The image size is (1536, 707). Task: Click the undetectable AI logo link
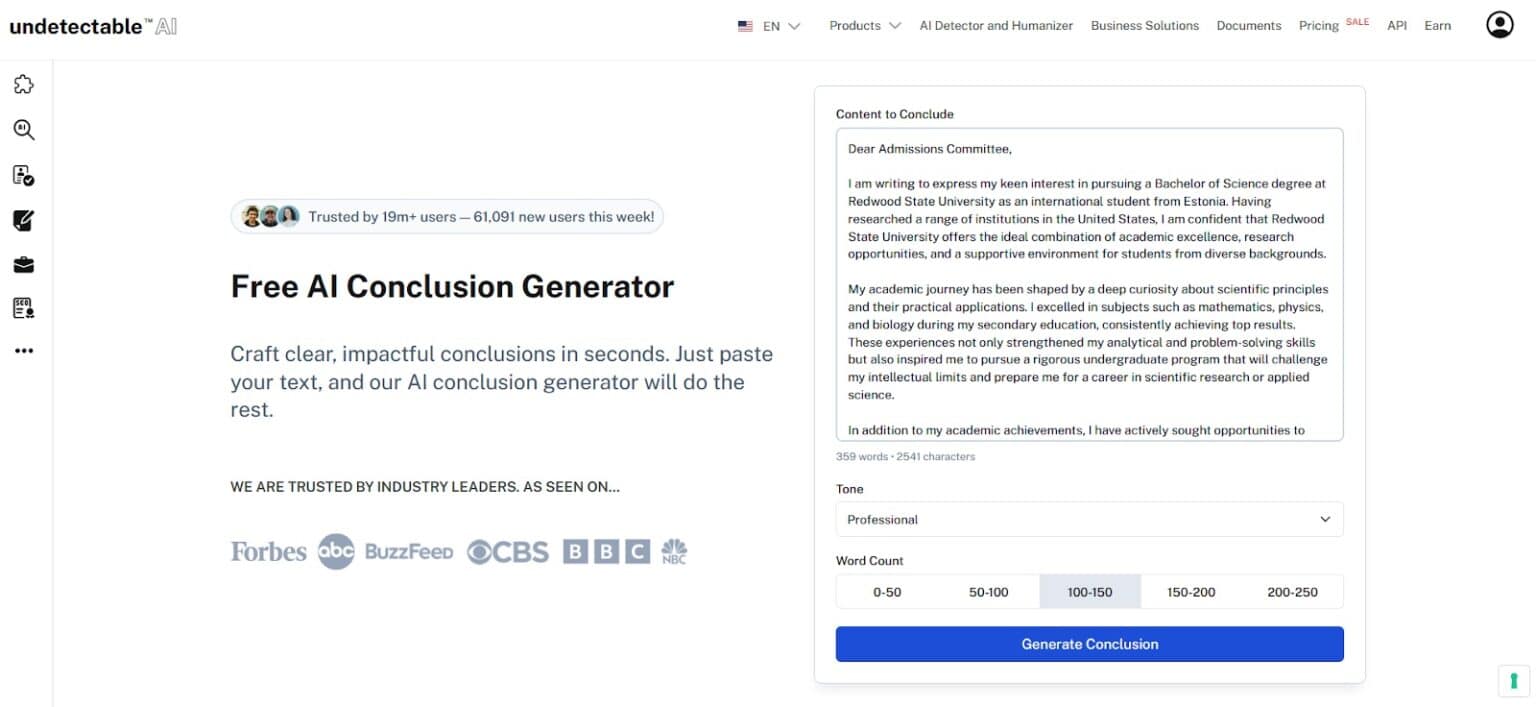coord(93,27)
